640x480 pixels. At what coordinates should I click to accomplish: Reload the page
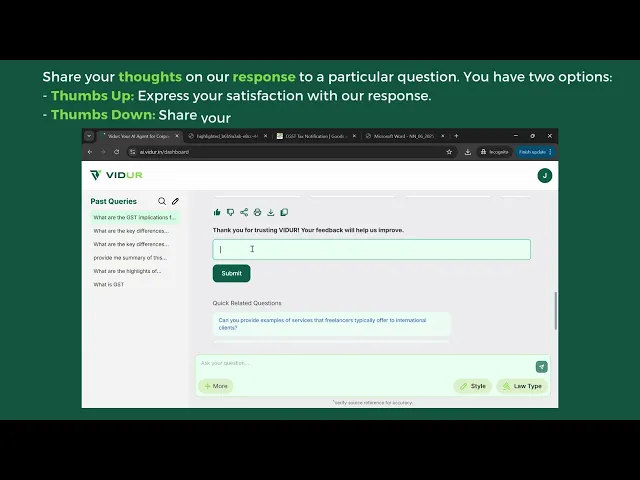coord(117,152)
